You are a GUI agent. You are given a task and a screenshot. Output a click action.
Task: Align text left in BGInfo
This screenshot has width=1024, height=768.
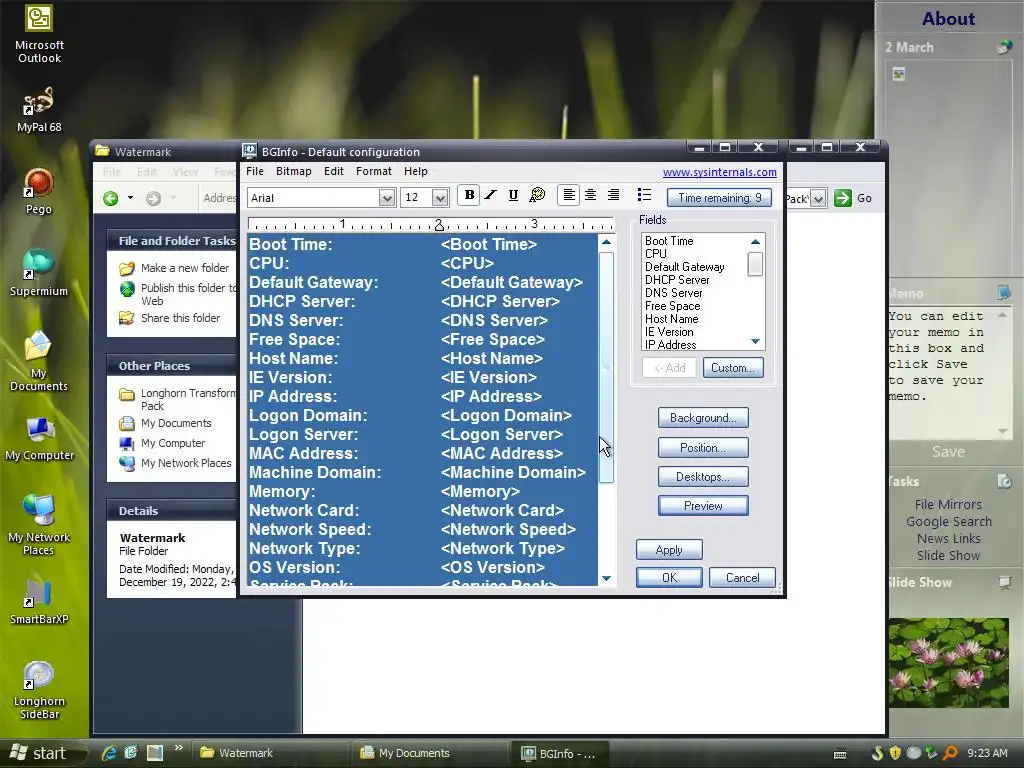pyautogui.click(x=569, y=195)
